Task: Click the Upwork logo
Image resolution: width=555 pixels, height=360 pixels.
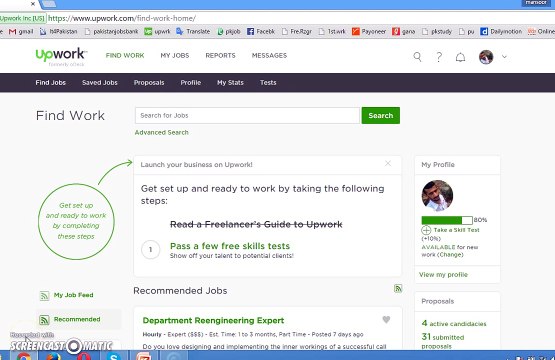Action: (x=61, y=56)
